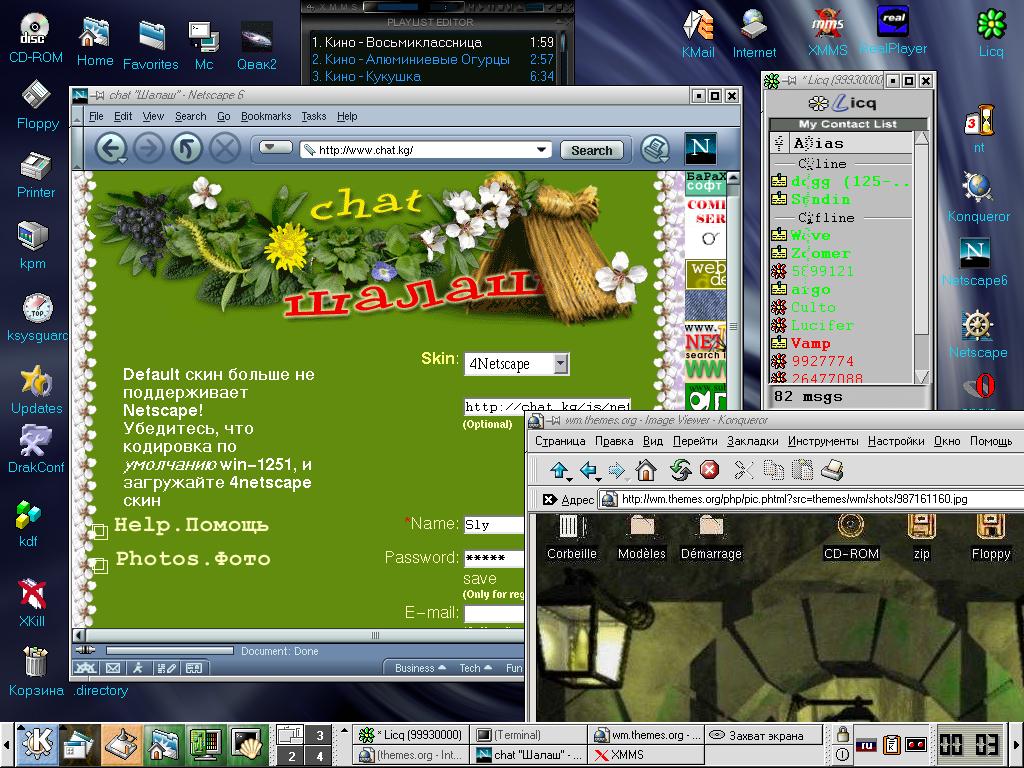This screenshot has height=768, width=1024.
Task: Click the Cut scissors icon in Konqueror
Action: (x=743, y=470)
